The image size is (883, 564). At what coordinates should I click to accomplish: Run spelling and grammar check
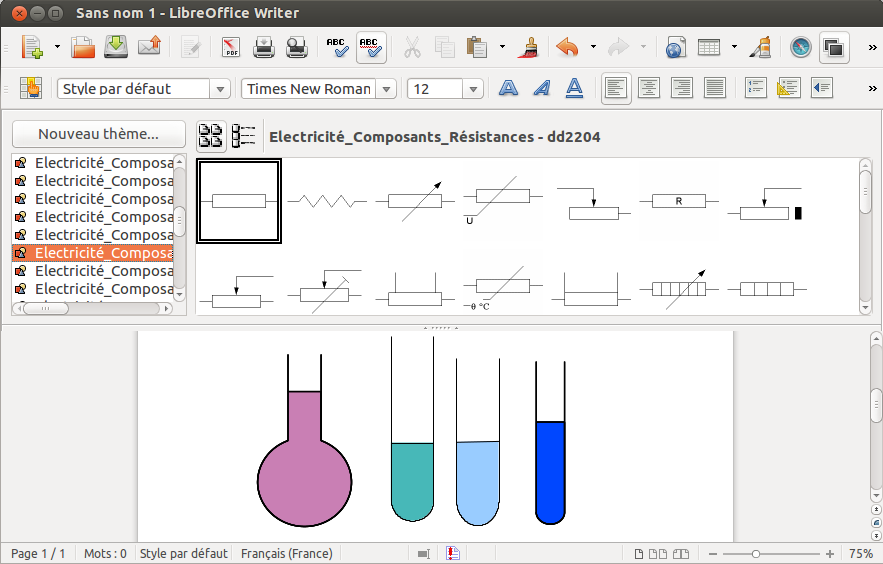[x=337, y=47]
